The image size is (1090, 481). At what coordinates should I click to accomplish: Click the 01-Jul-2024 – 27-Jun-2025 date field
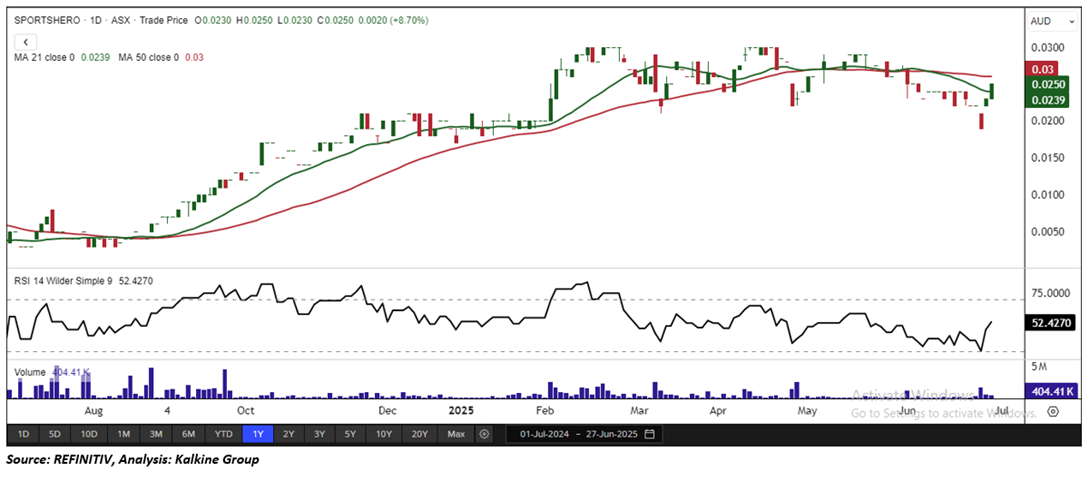(x=584, y=434)
